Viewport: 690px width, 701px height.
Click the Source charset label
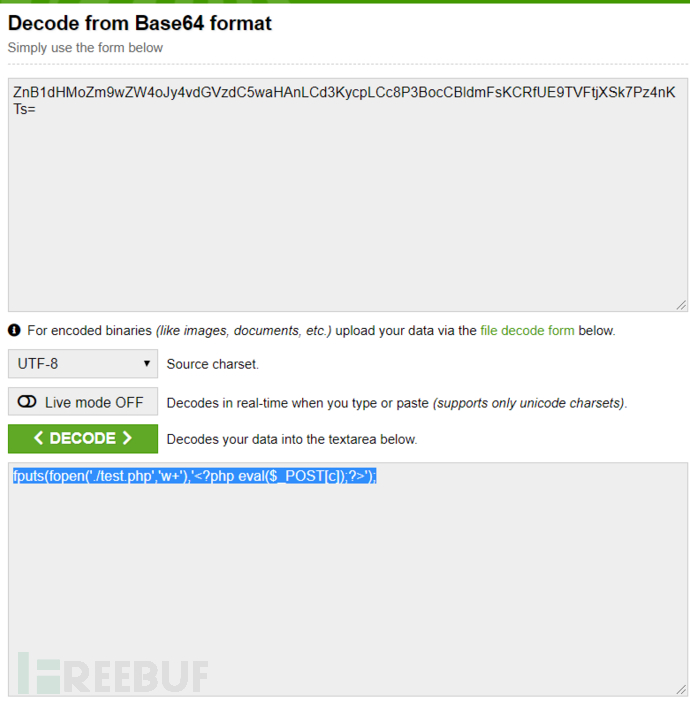click(x=212, y=364)
